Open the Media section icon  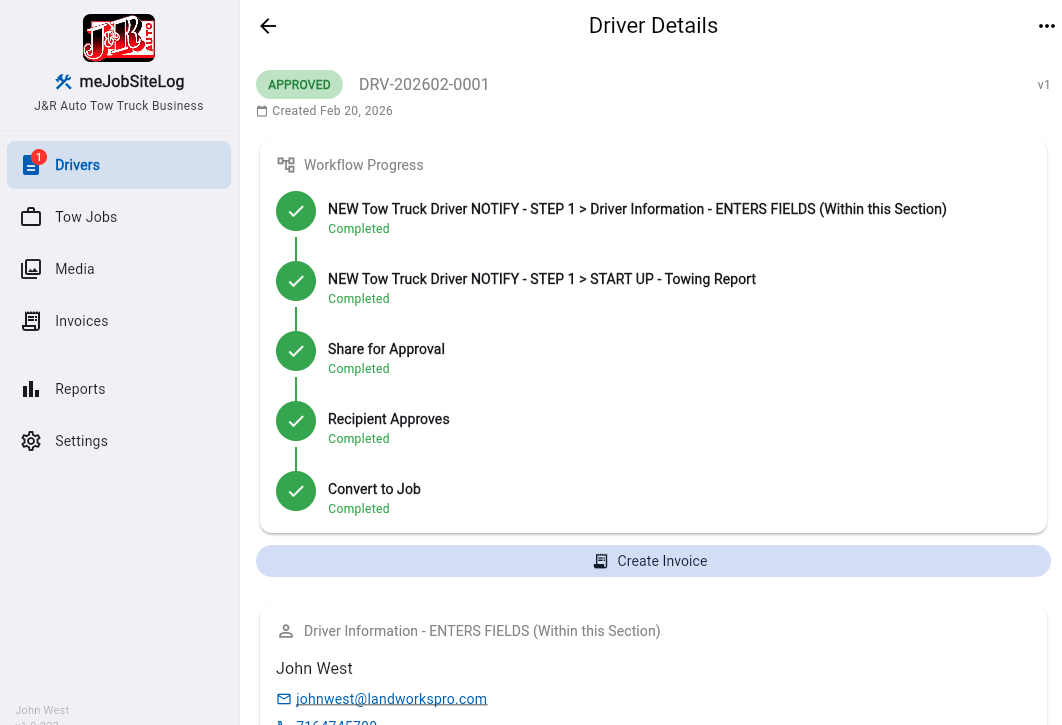pyautogui.click(x=31, y=268)
